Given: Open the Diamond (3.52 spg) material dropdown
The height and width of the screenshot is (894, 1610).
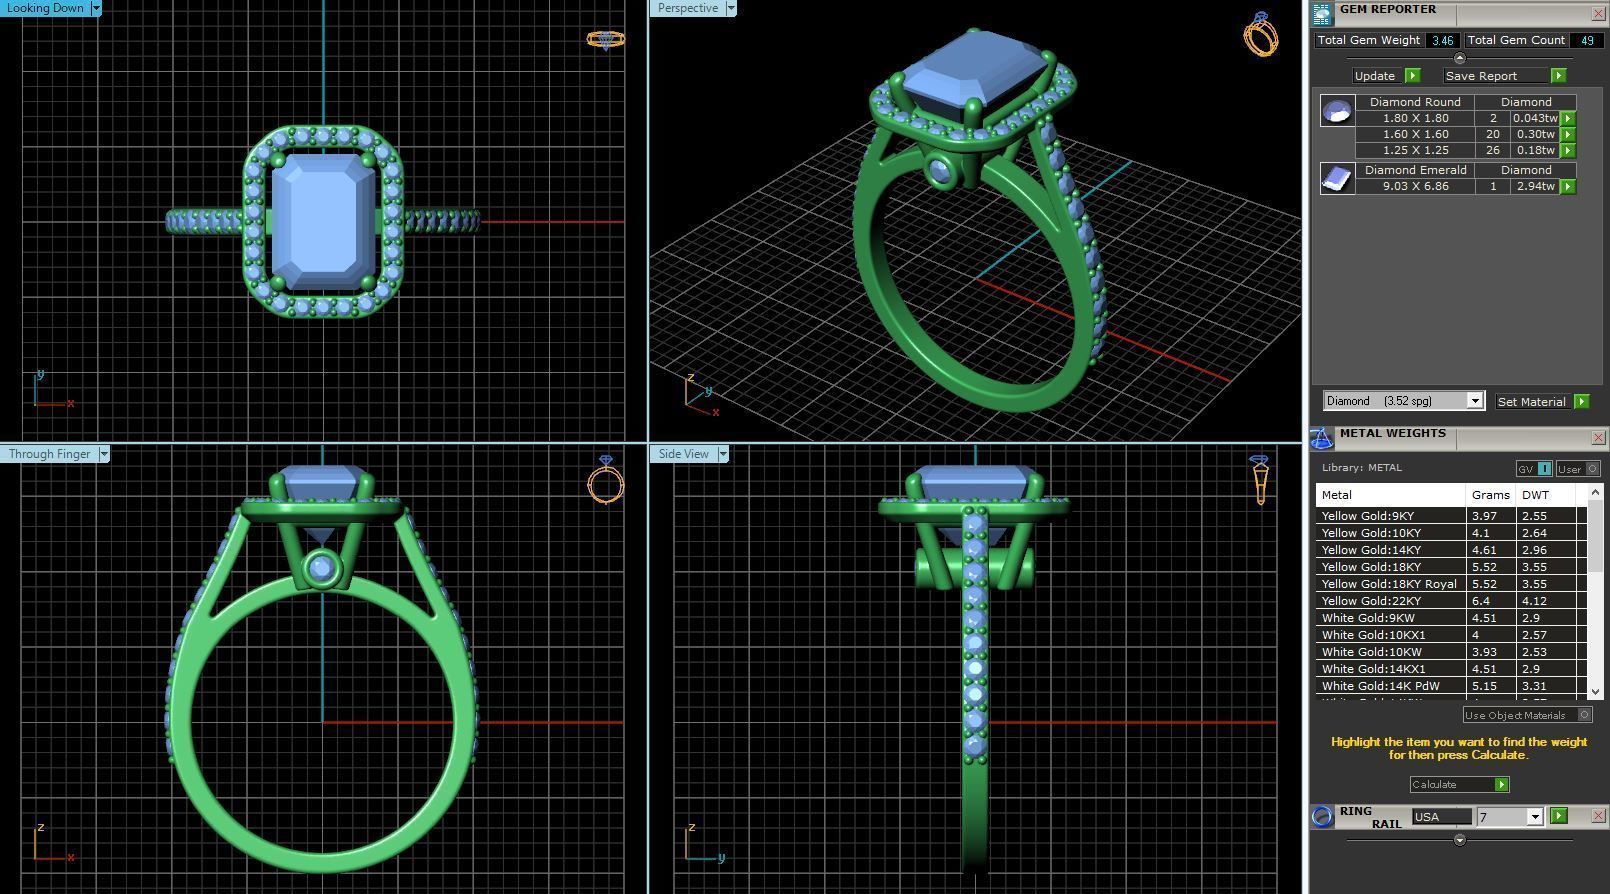Looking at the screenshot, I should tap(1474, 401).
